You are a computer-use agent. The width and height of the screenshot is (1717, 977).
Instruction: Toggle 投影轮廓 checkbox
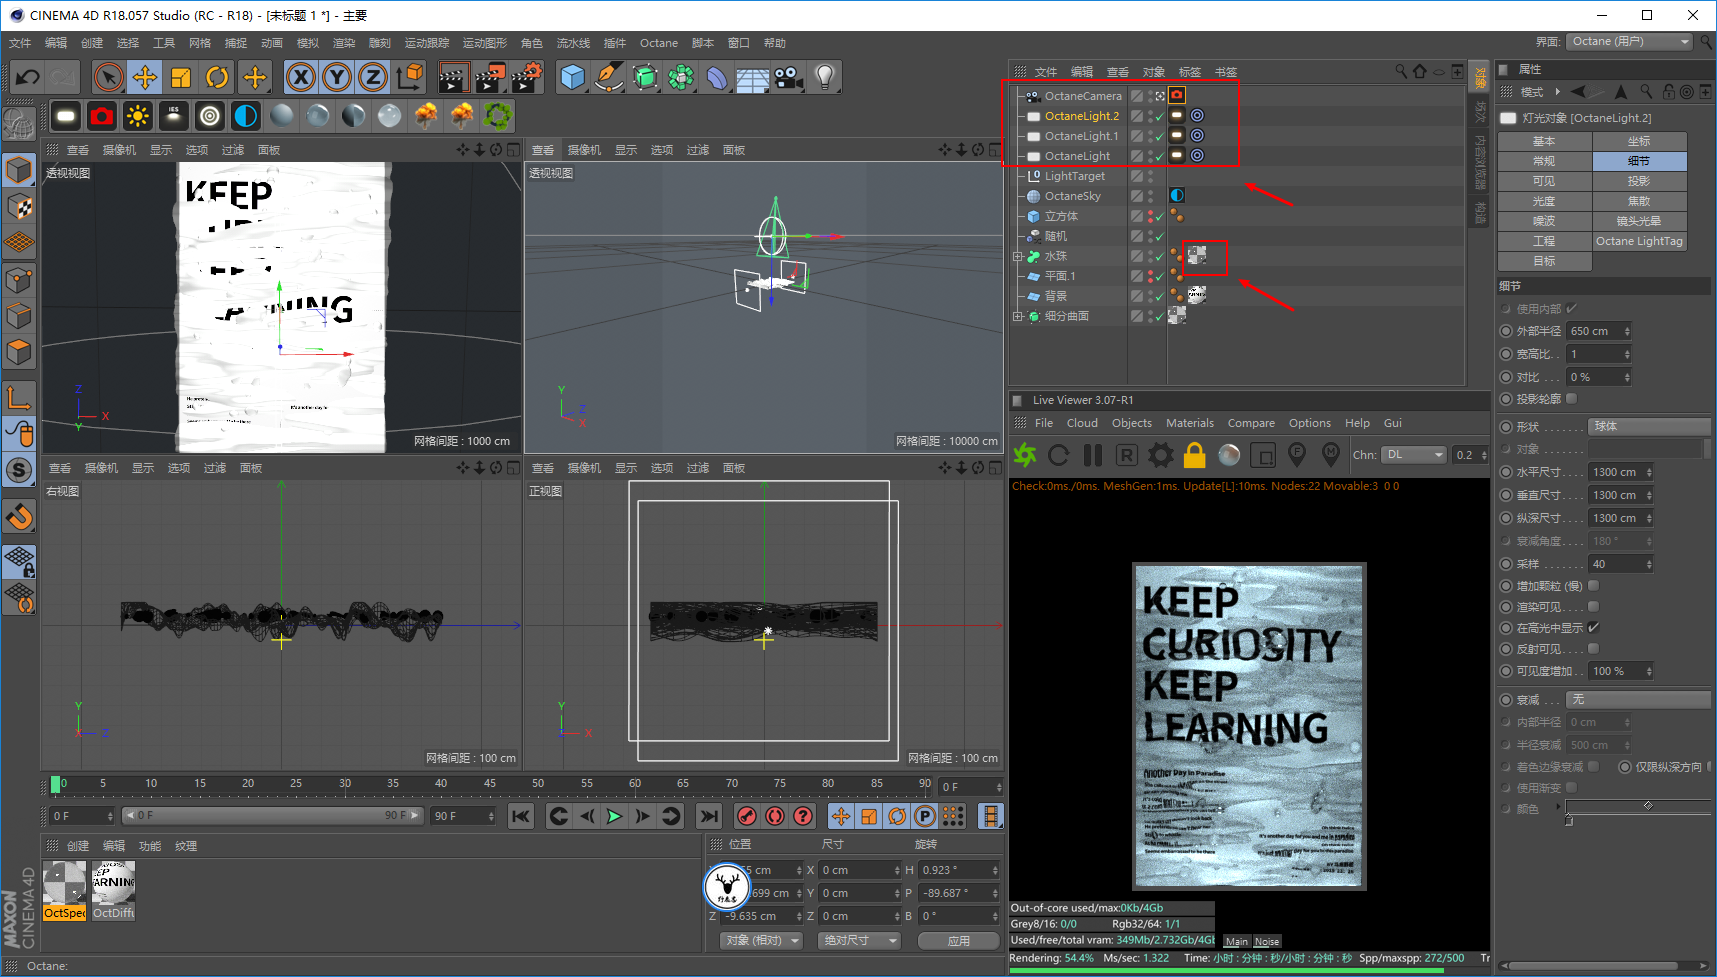tap(1571, 398)
